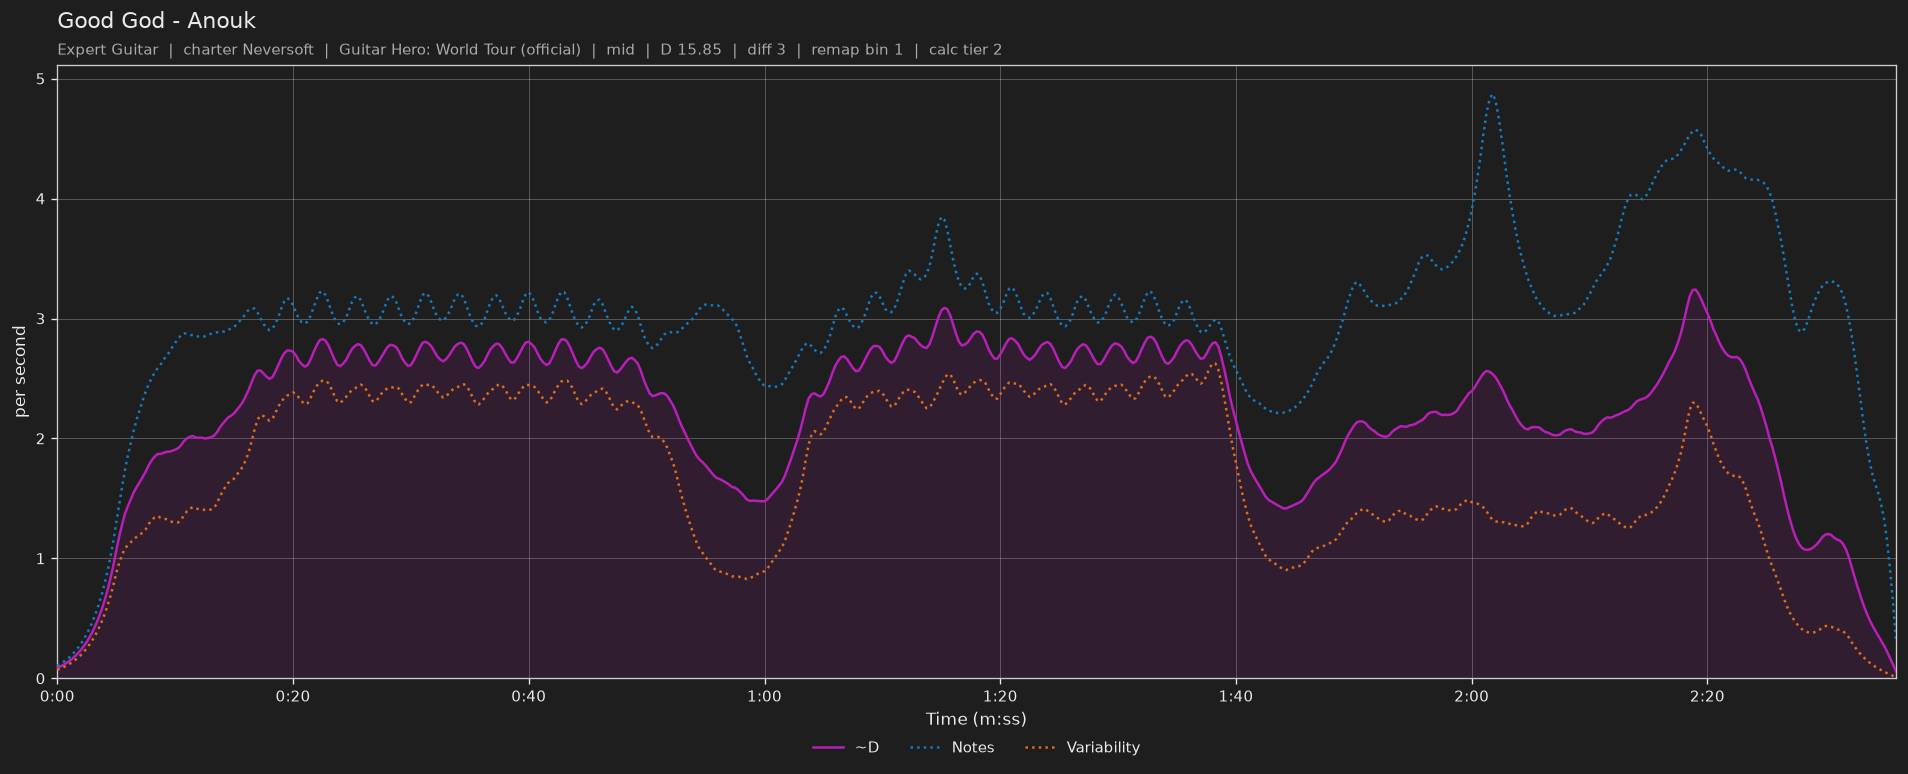This screenshot has height=774, width=1908.
Task: Click the Notes curve peak near 1:15
Action: (x=941, y=218)
